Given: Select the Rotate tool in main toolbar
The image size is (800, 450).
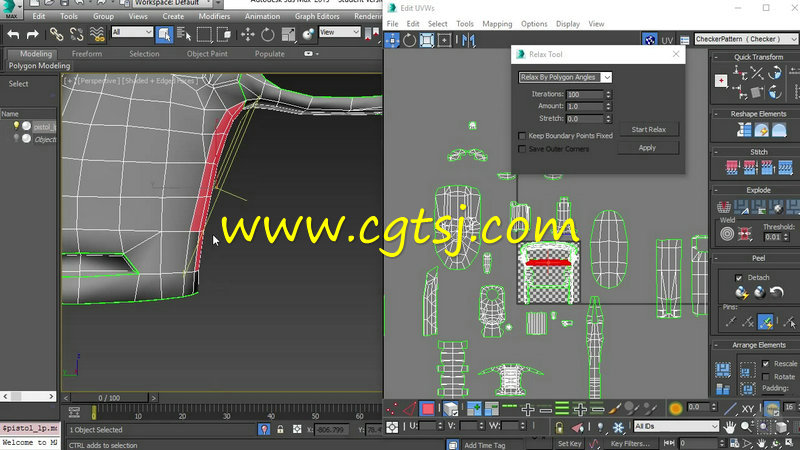Looking at the screenshot, I should pyautogui.click(x=267, y=34).
